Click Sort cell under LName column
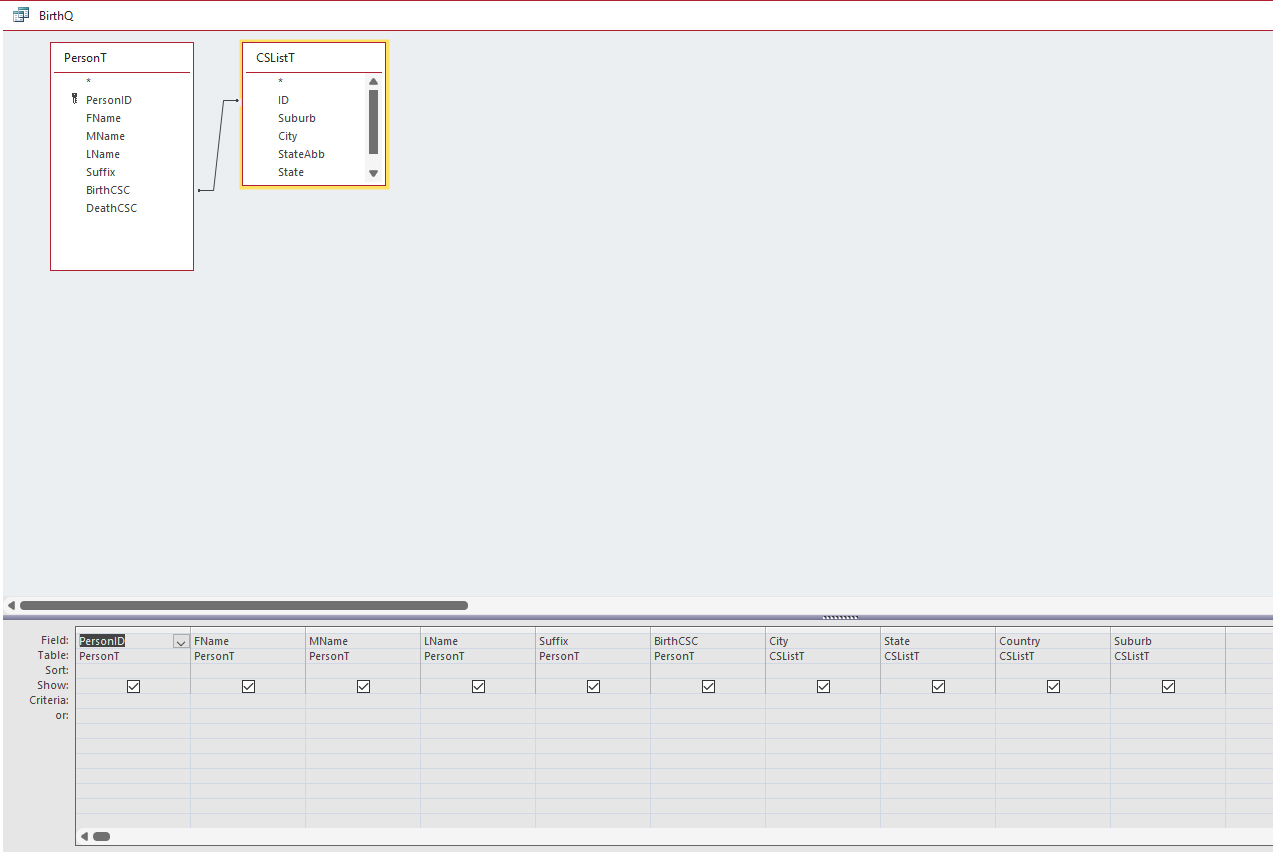This screenshot has height=852, width=1273. (478, 671)
